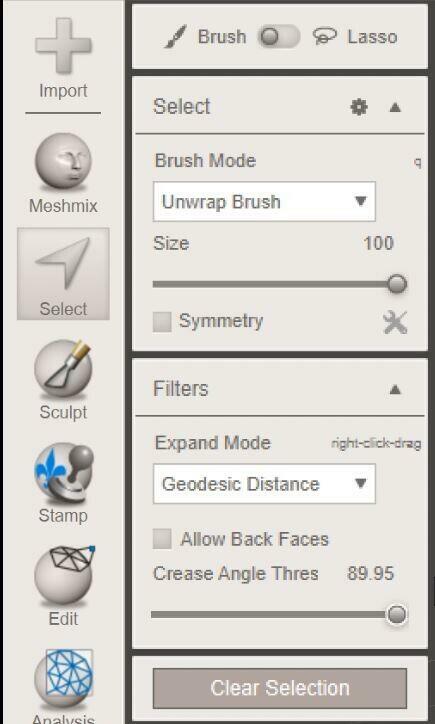The image size is (435, 724).
Task: Enable the Symmetry checkbox
Action: 162,322
